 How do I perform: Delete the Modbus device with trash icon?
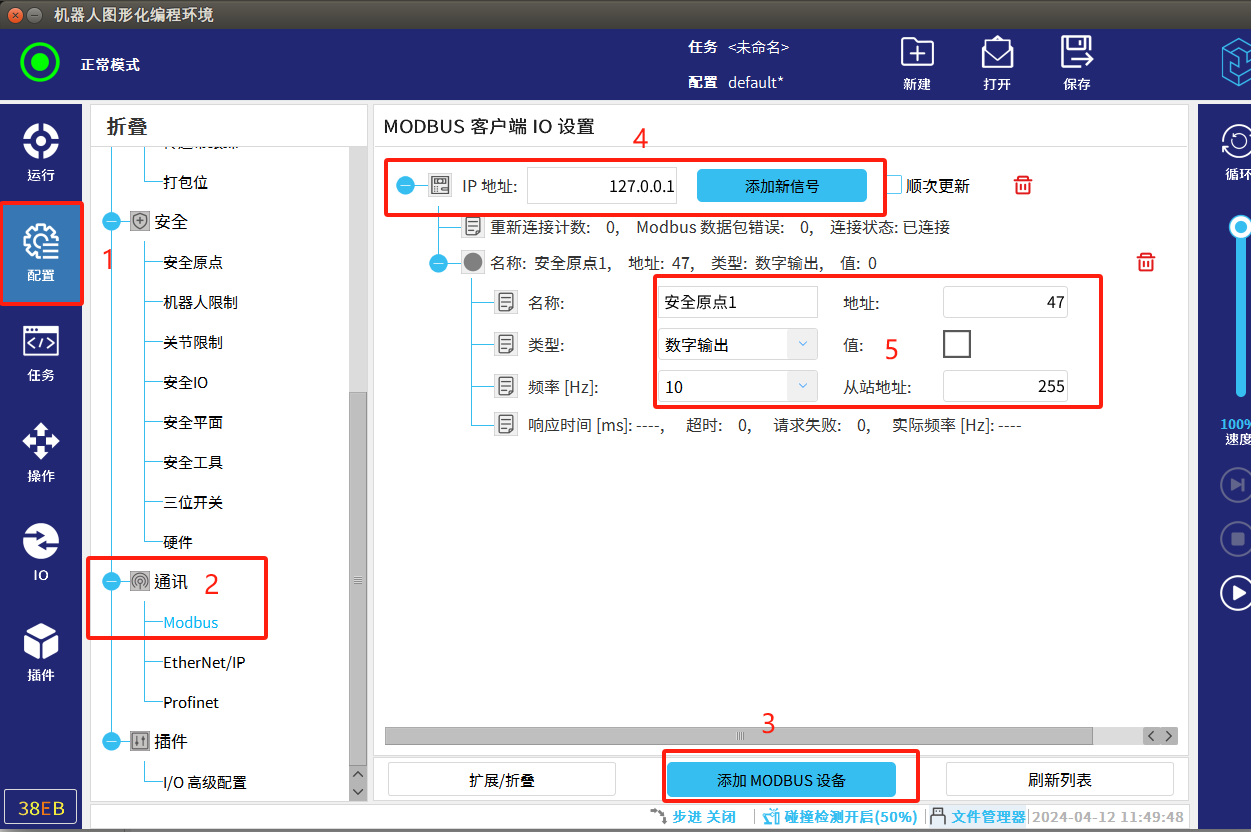(x=1023, y=185)
